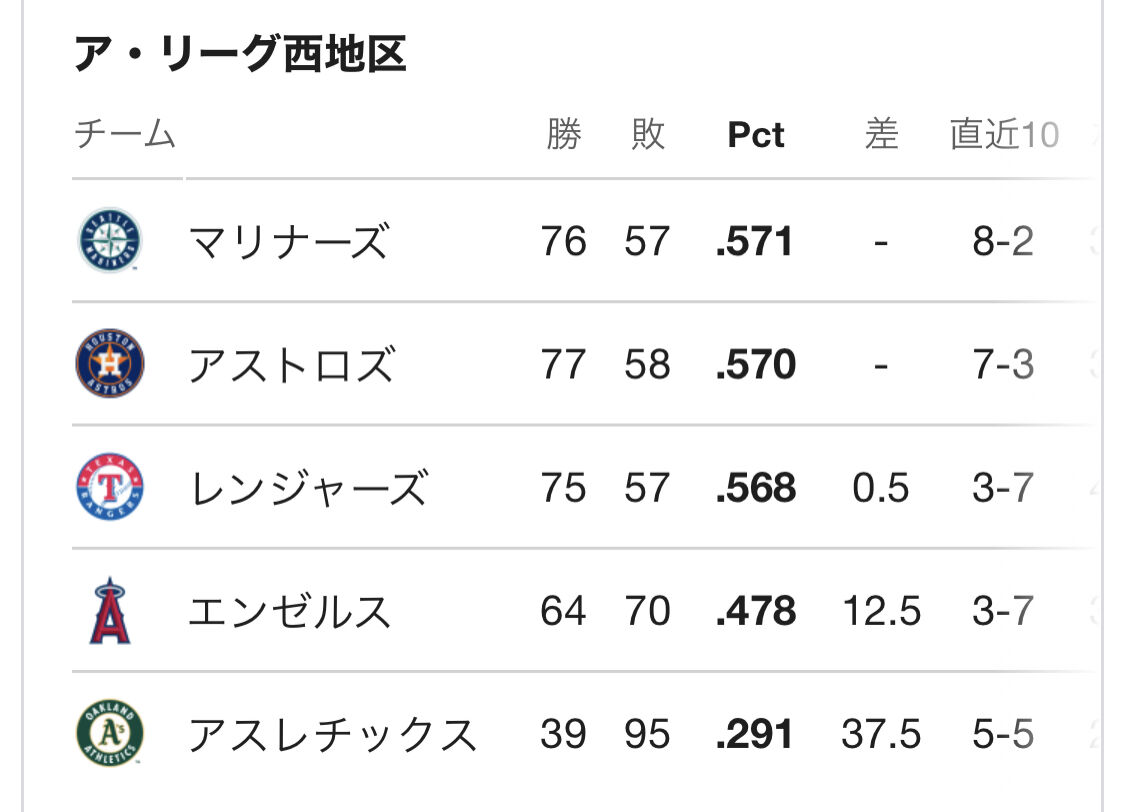The image size is (1125, 812).
Task: Click the Rangers 3-7 last-ten record
Action: pyautogui.click(x=1003, y=488)
